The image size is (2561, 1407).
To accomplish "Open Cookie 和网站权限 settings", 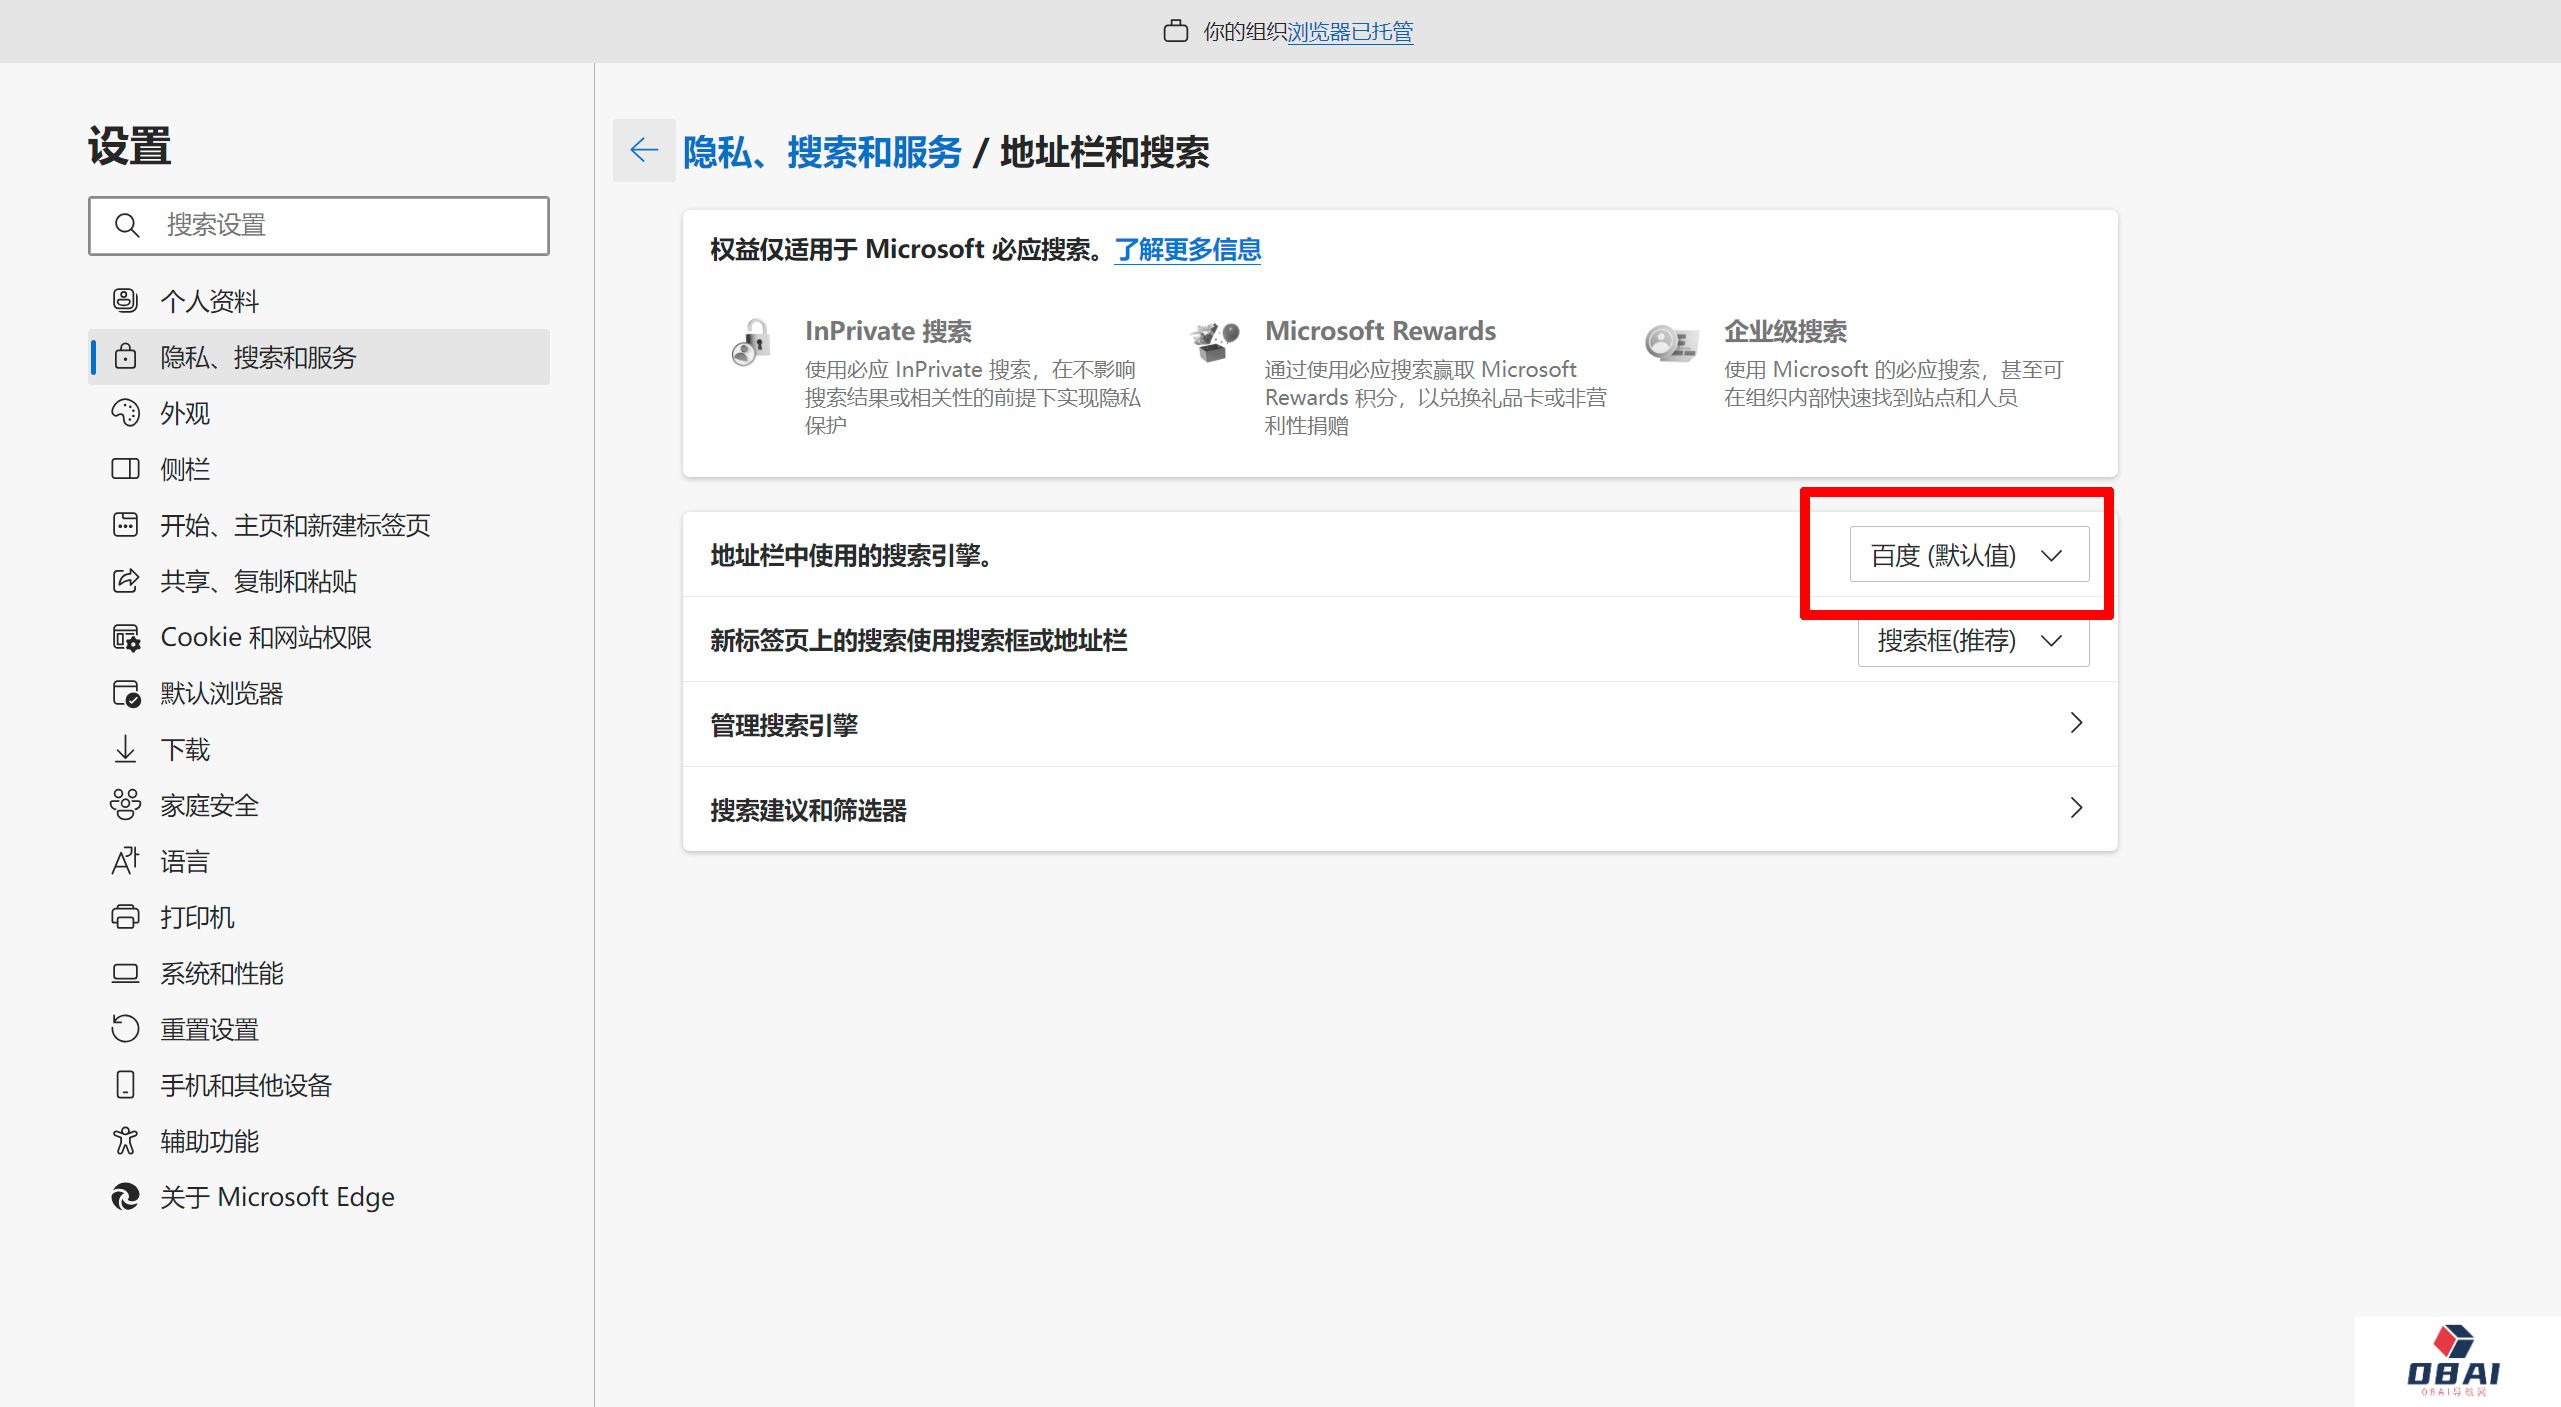I will [x=266, y=637].
